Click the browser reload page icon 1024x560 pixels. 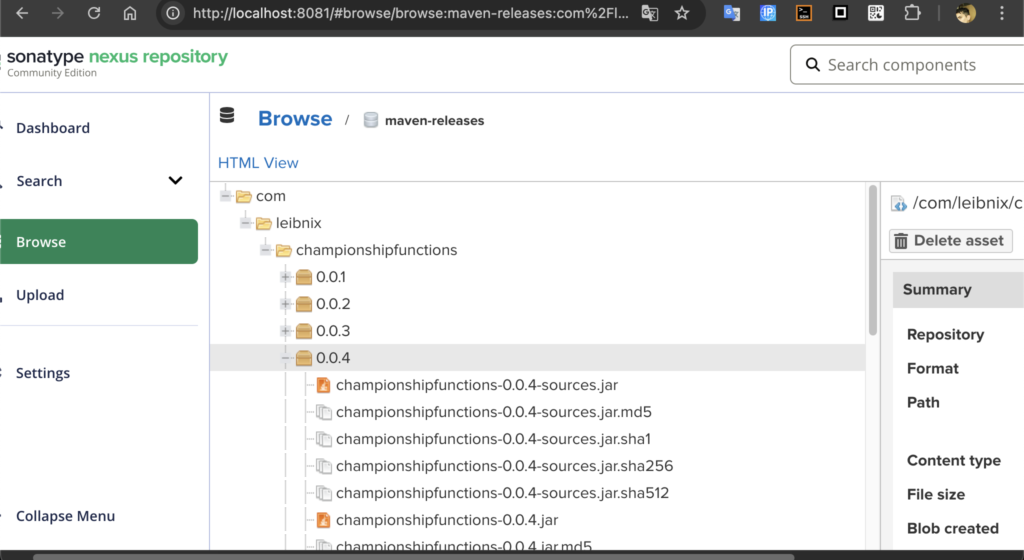pyautogui.click(x=94, y=13)
